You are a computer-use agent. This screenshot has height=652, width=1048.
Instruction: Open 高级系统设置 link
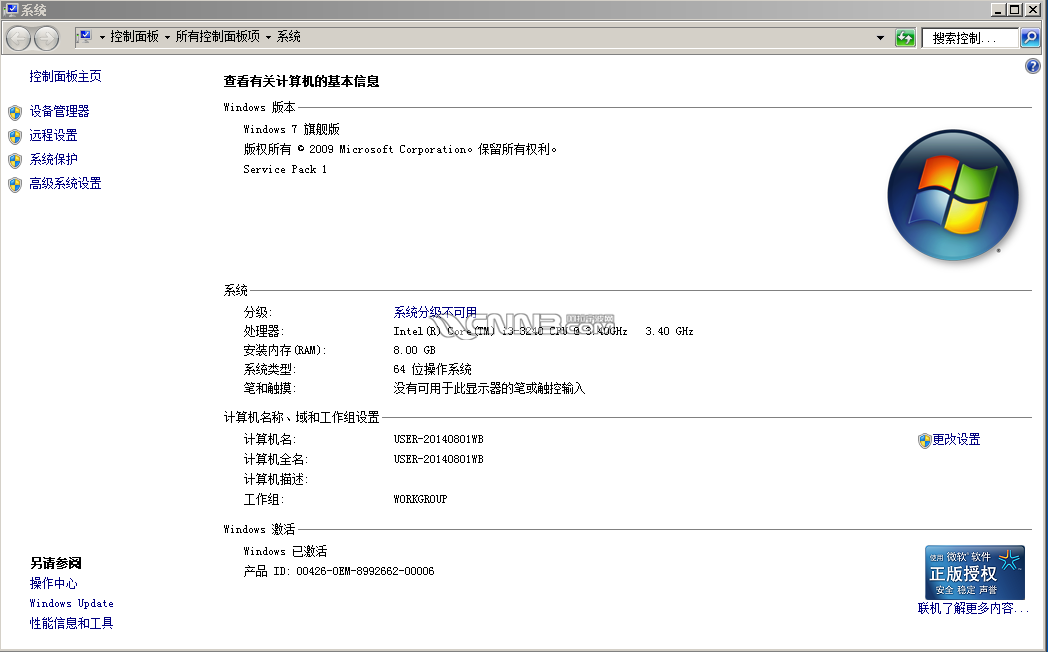coord(66,183)
